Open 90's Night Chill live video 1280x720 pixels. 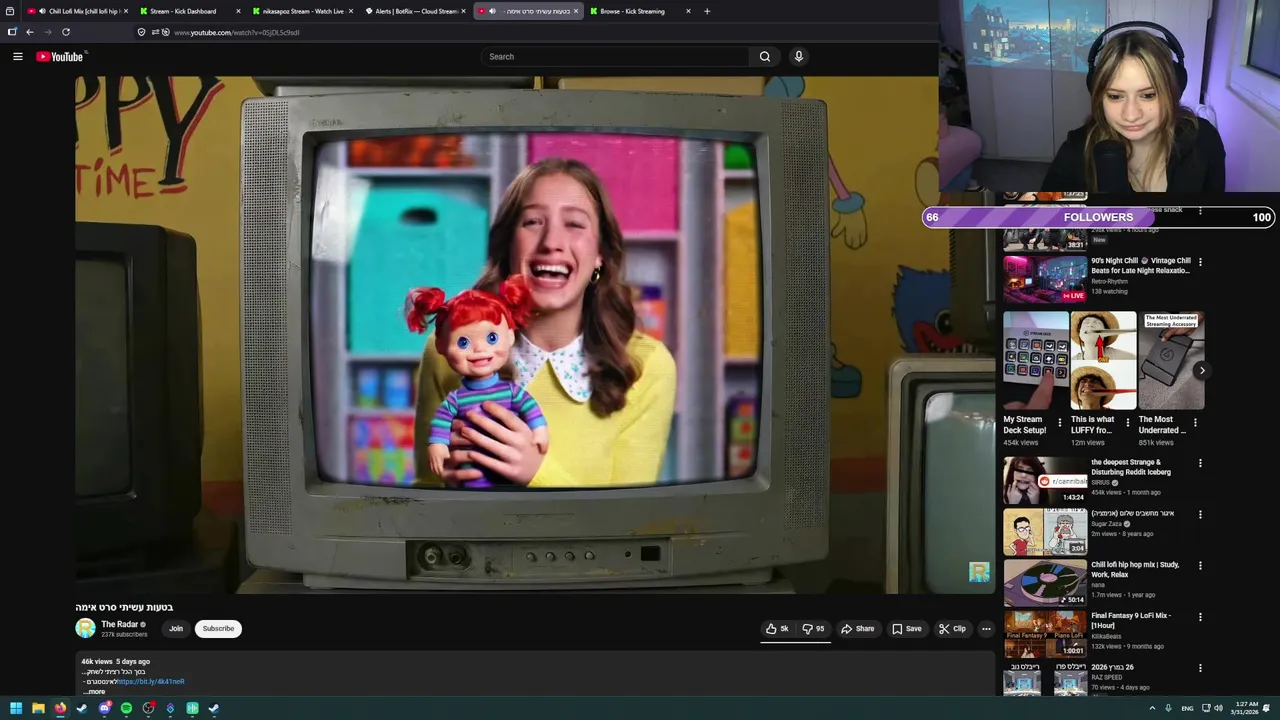pyautogui.click(x=1045, y=278)
